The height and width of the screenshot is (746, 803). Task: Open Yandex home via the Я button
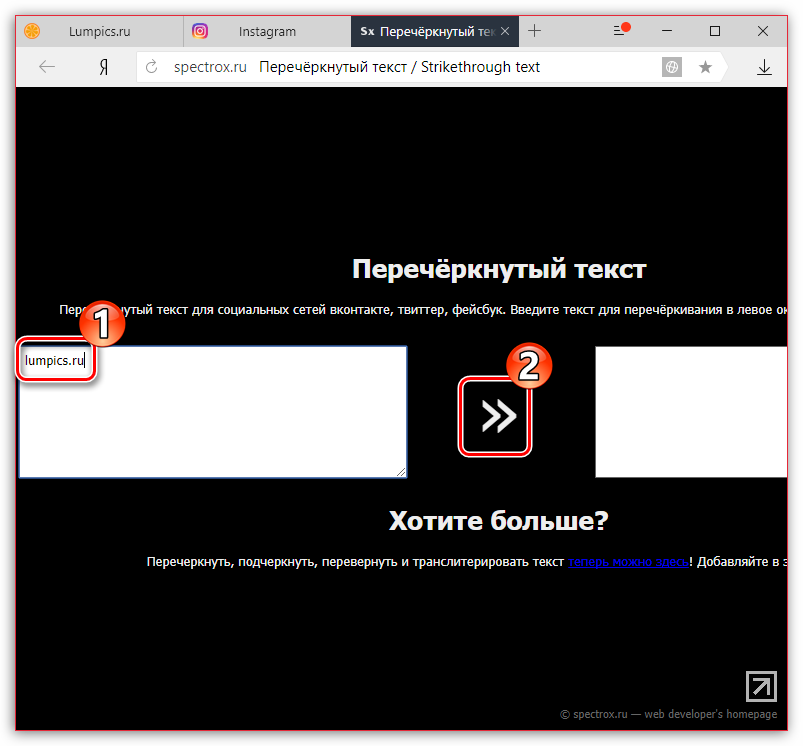103,67
